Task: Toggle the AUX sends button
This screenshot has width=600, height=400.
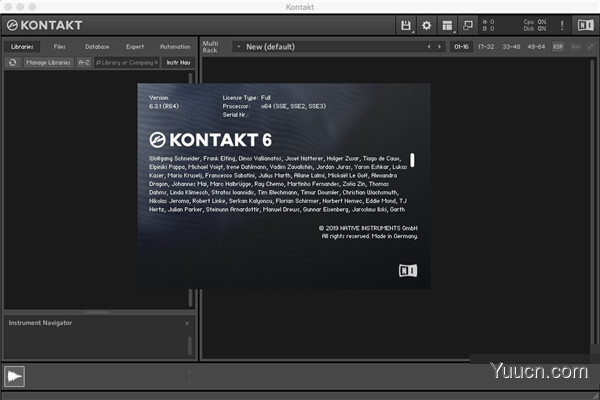Action: 576,47
